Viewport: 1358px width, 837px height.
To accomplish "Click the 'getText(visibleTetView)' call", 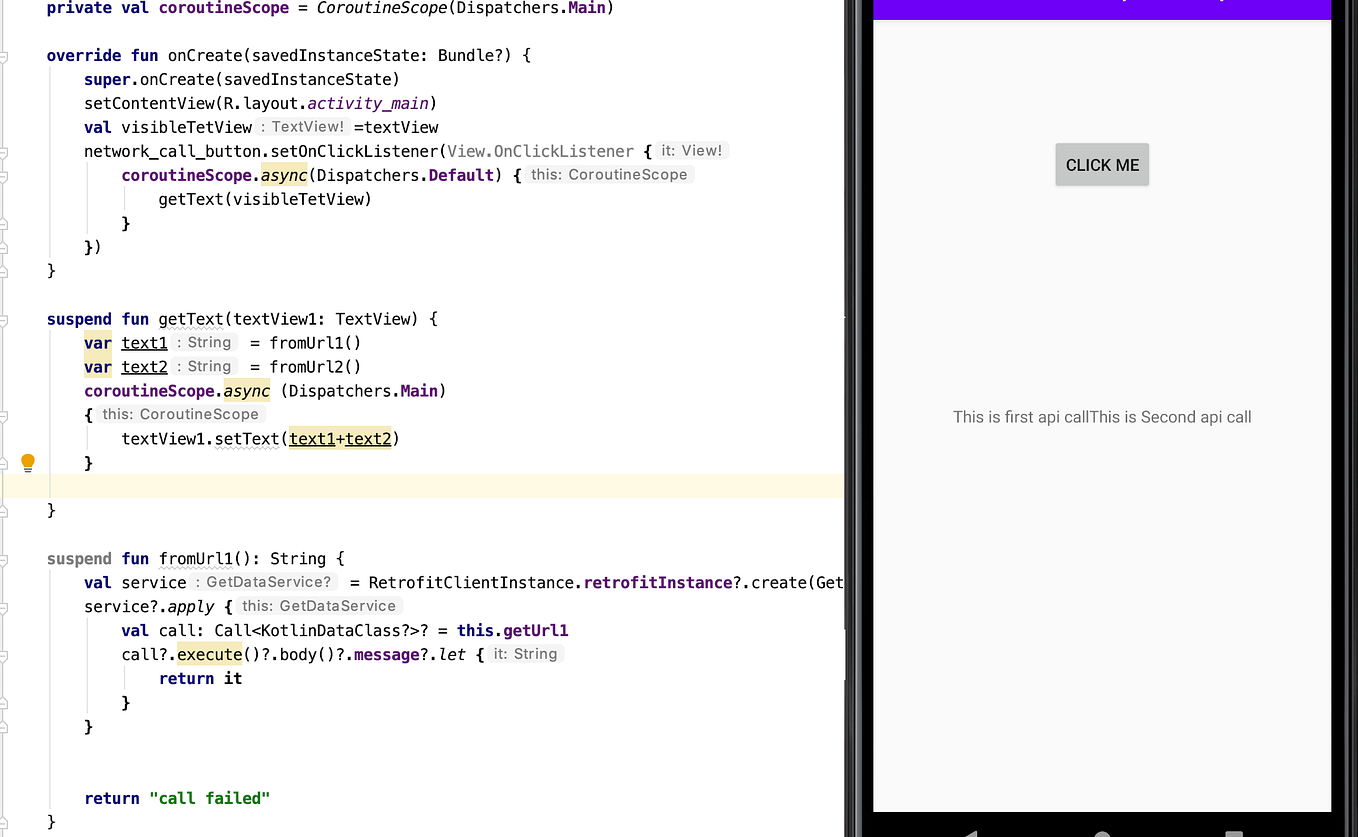I will pyautogui.click(x=265, y=199).
